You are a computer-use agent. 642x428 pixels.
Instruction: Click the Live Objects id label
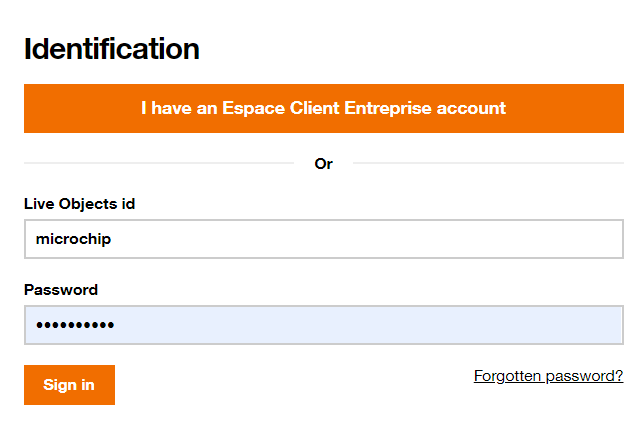point(79,204)
